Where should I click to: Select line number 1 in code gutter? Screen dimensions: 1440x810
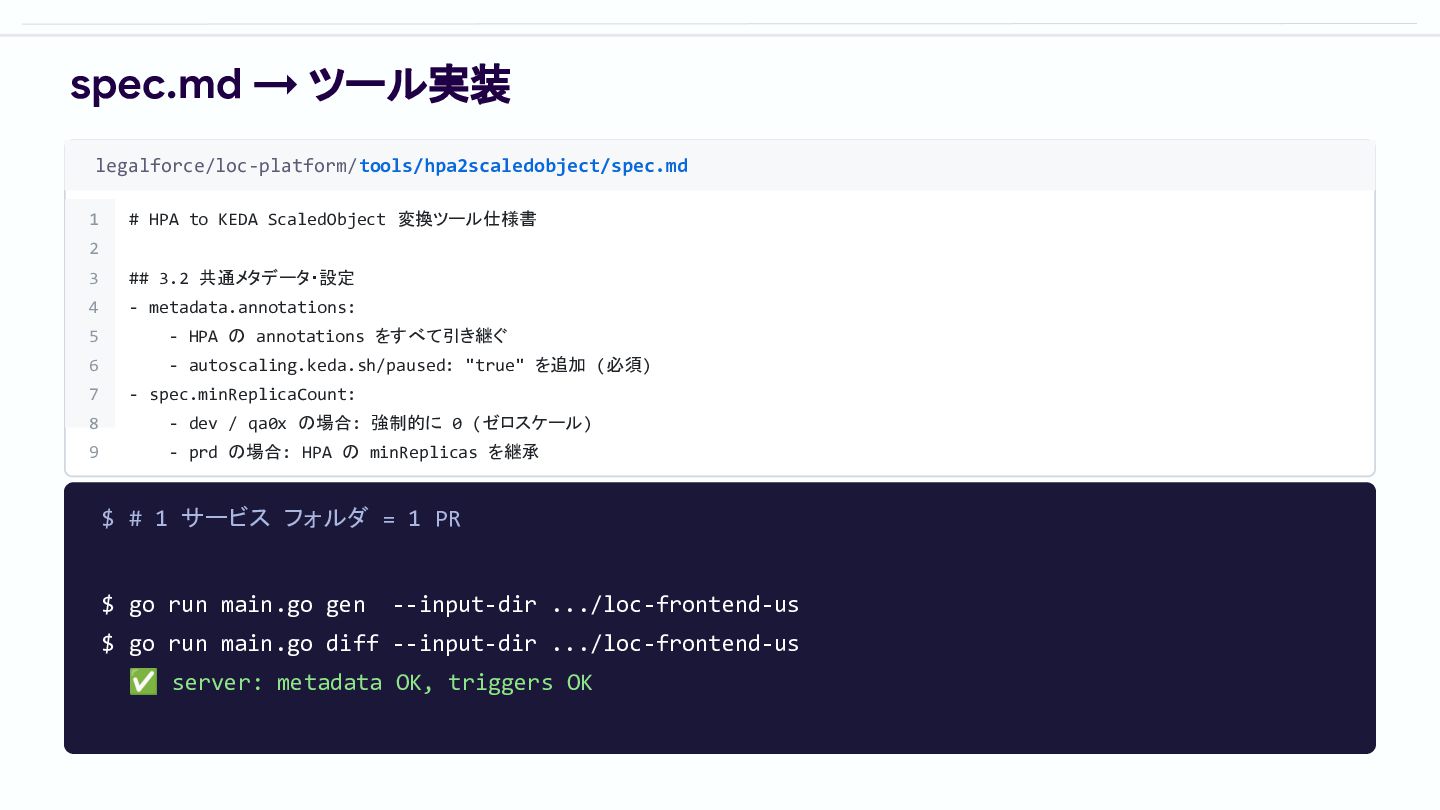click(x=94, y=219)
